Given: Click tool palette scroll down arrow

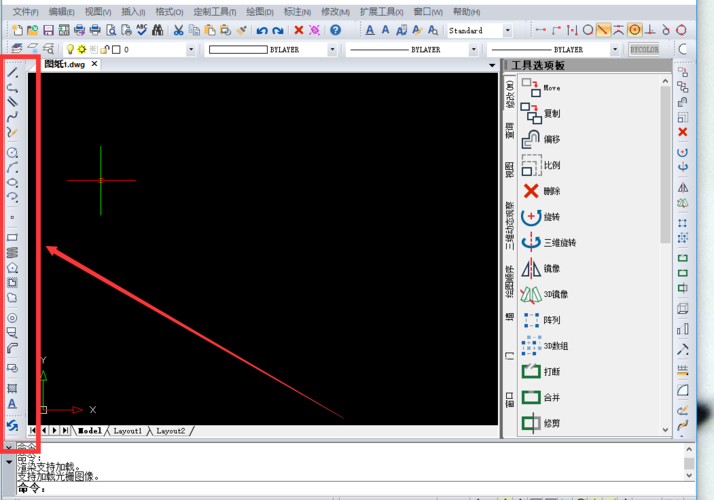Looking at the screenshot, I should click(665, 430).
